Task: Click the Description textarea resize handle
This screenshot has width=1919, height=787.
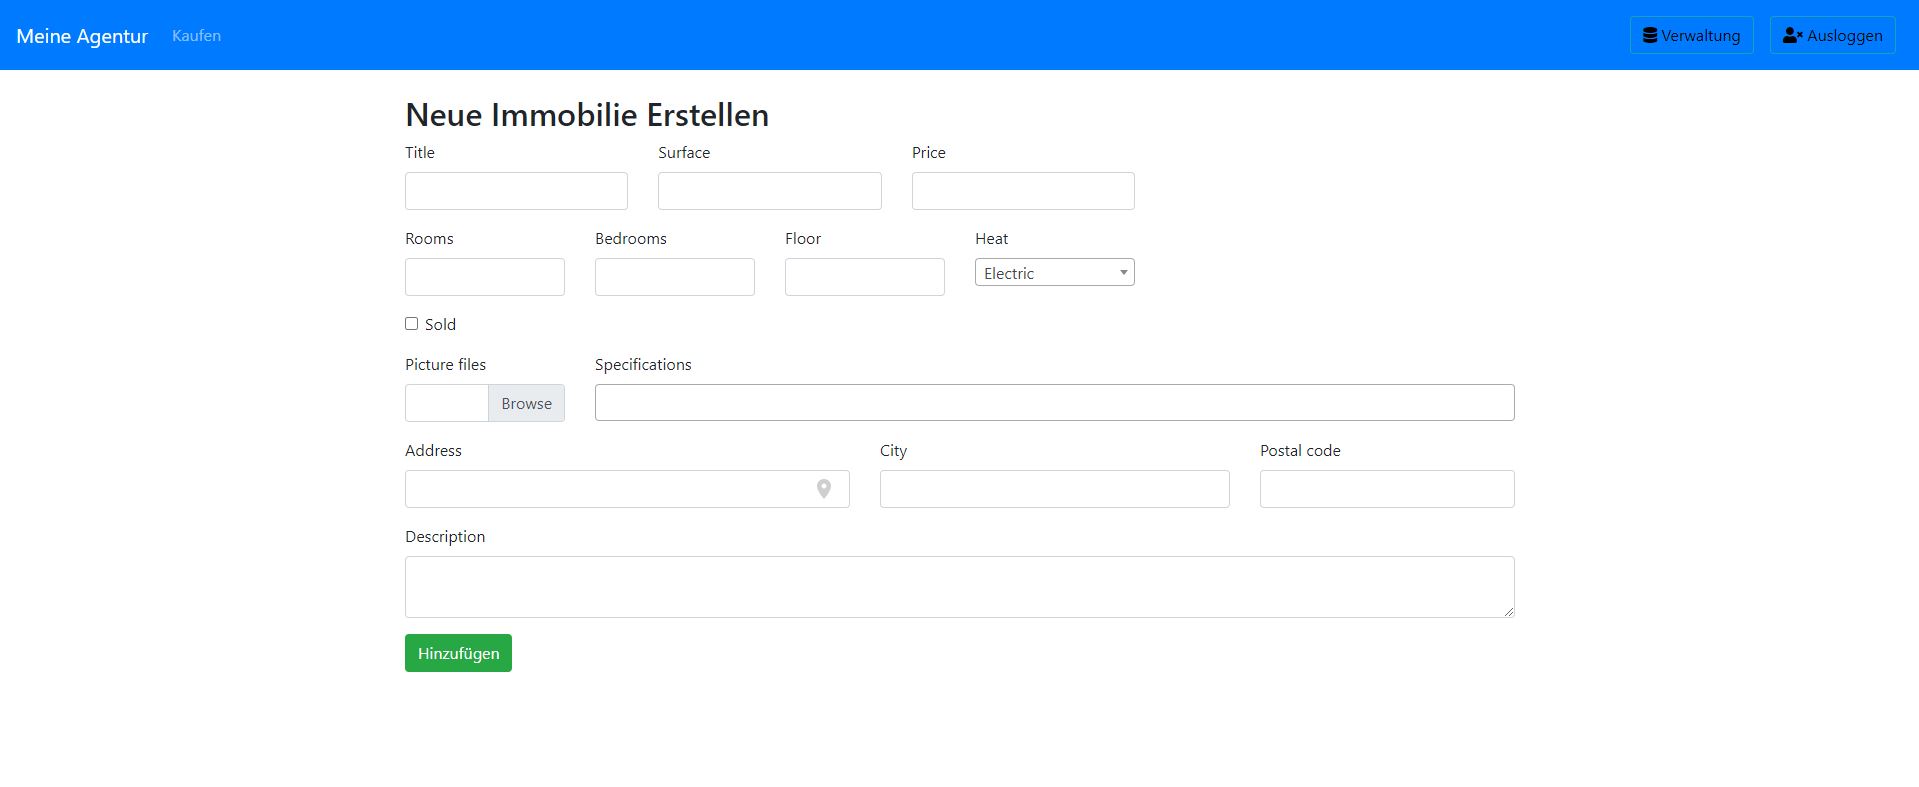Action: click(x=1508, y=611)
